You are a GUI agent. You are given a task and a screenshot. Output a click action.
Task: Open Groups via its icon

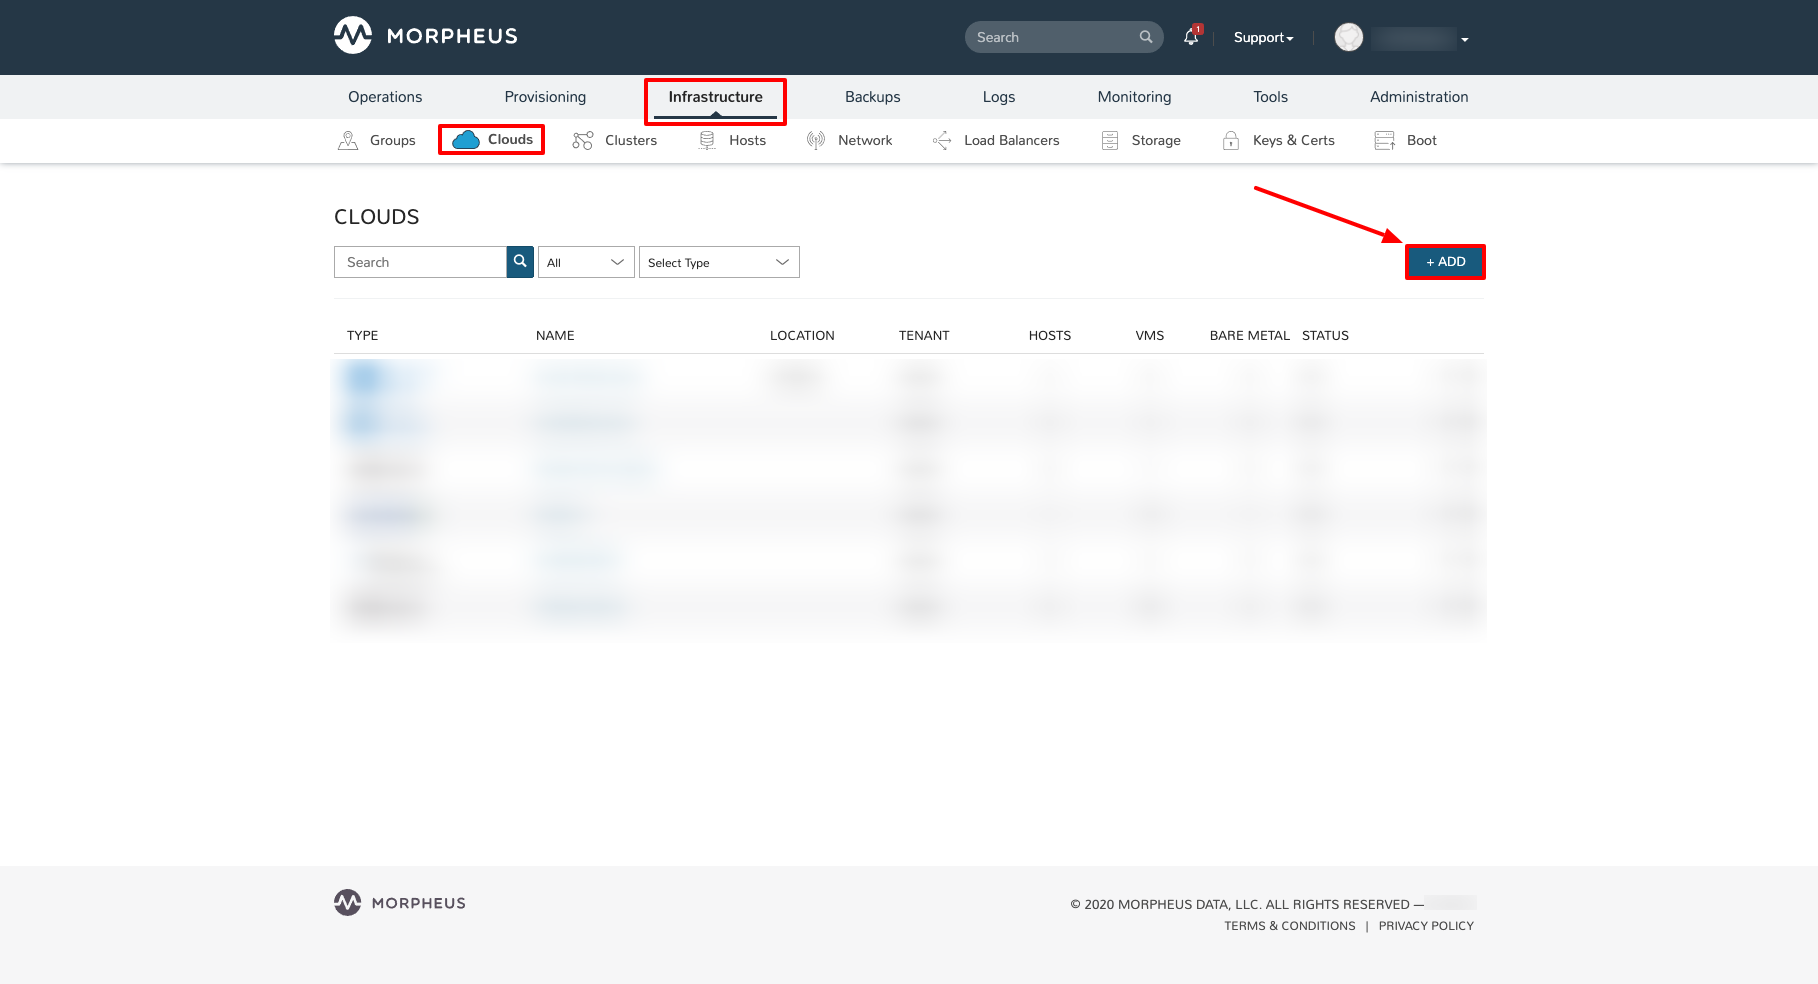click(348, 141)
